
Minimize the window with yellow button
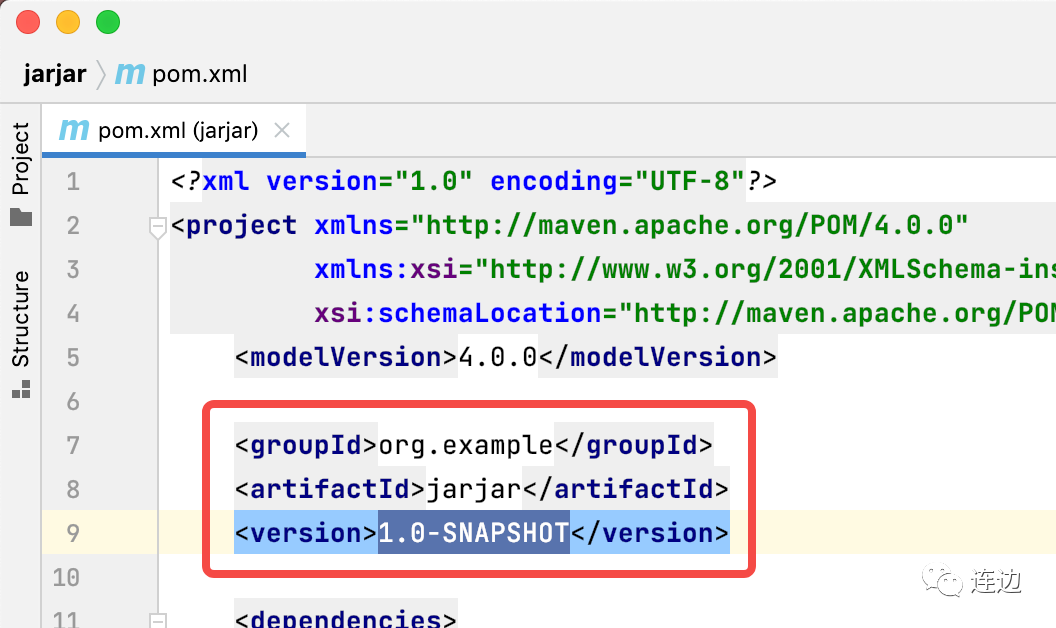pos(67,22)
